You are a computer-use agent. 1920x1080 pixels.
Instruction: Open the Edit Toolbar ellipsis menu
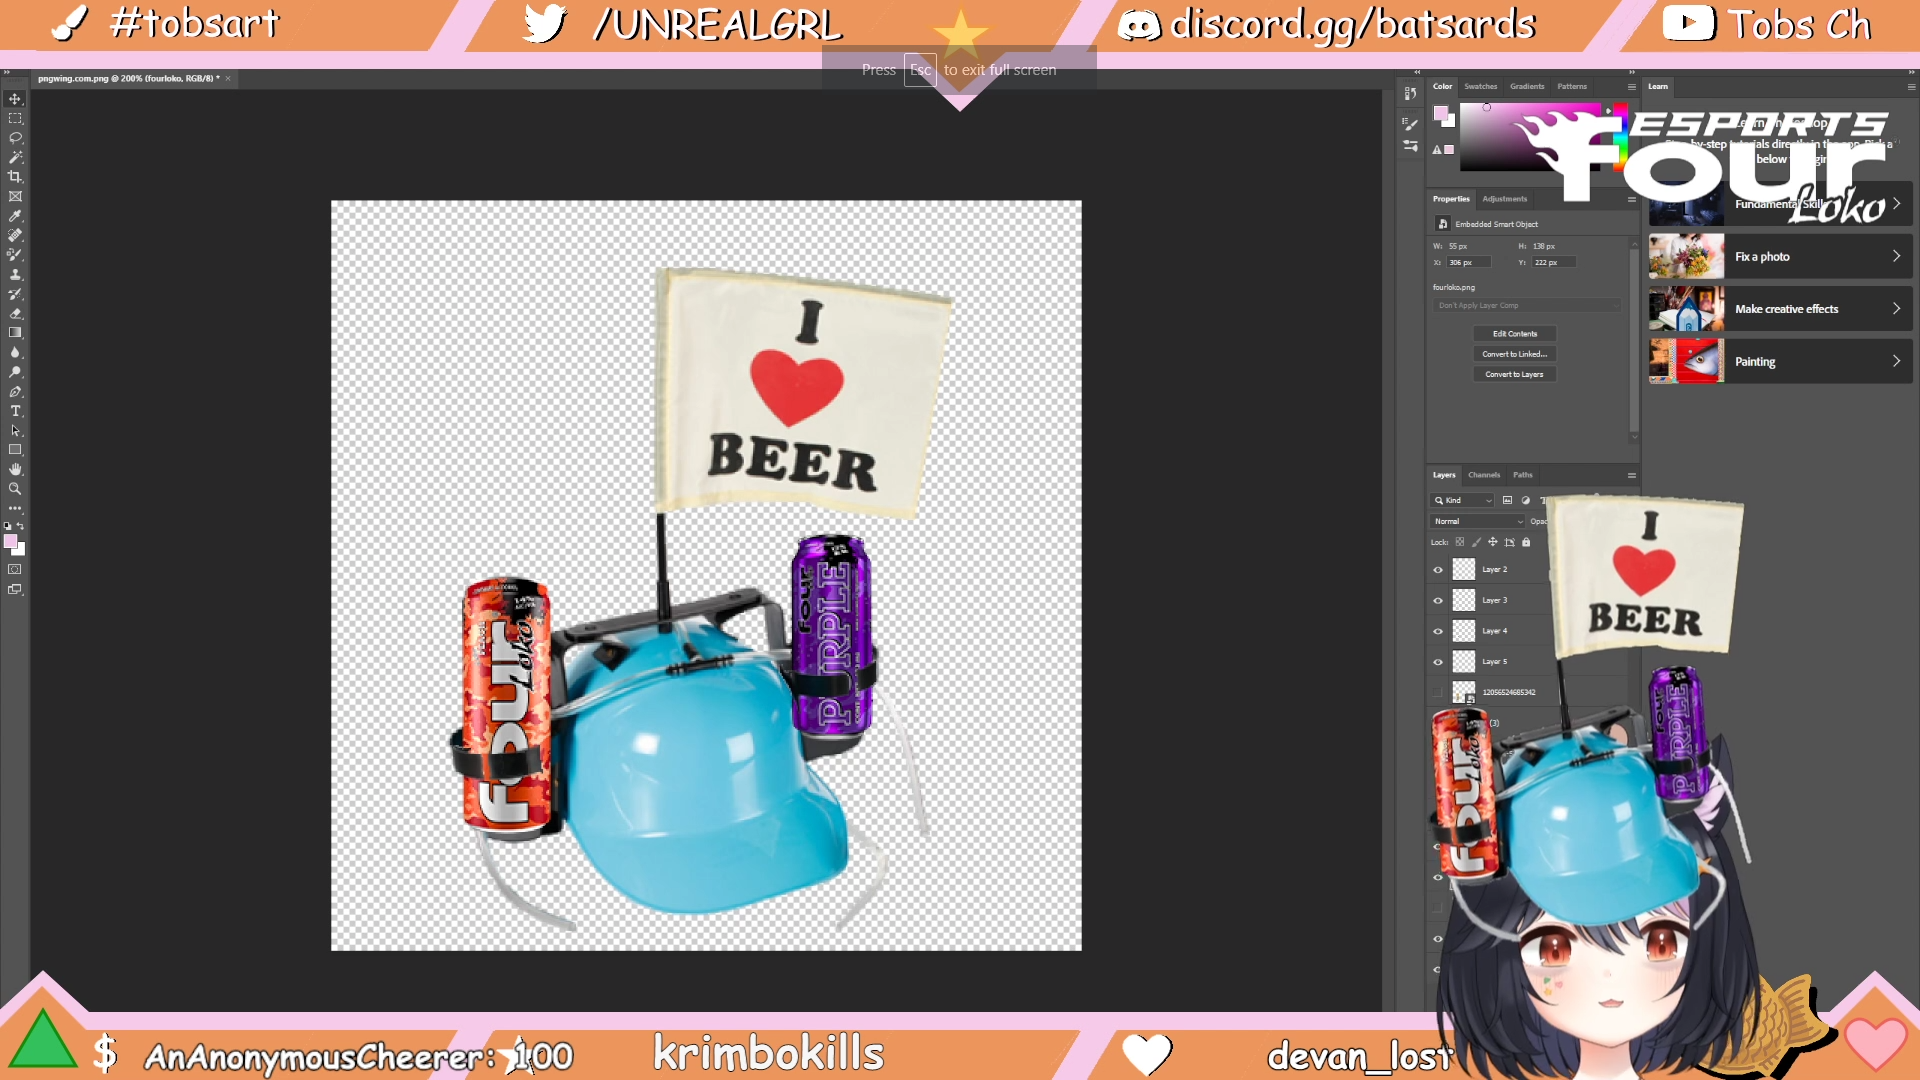point(15,508)
